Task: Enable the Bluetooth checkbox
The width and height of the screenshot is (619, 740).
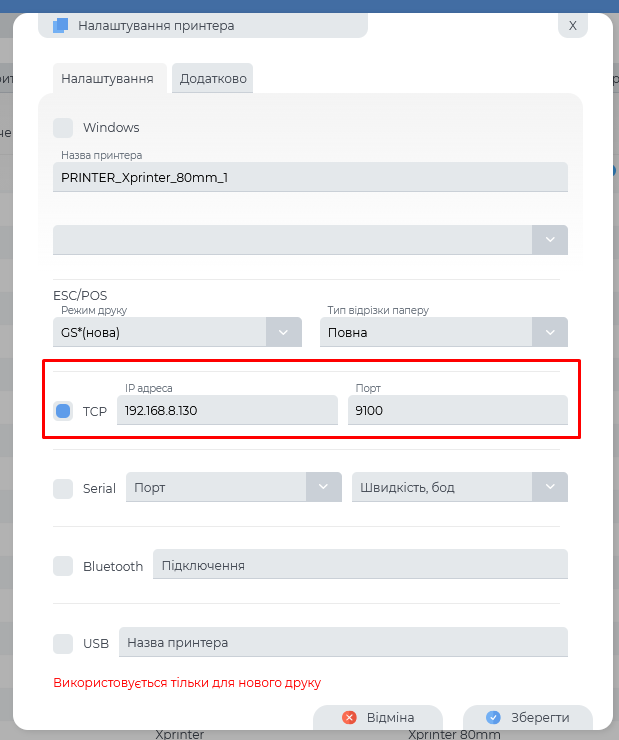Action: (63, 566)
